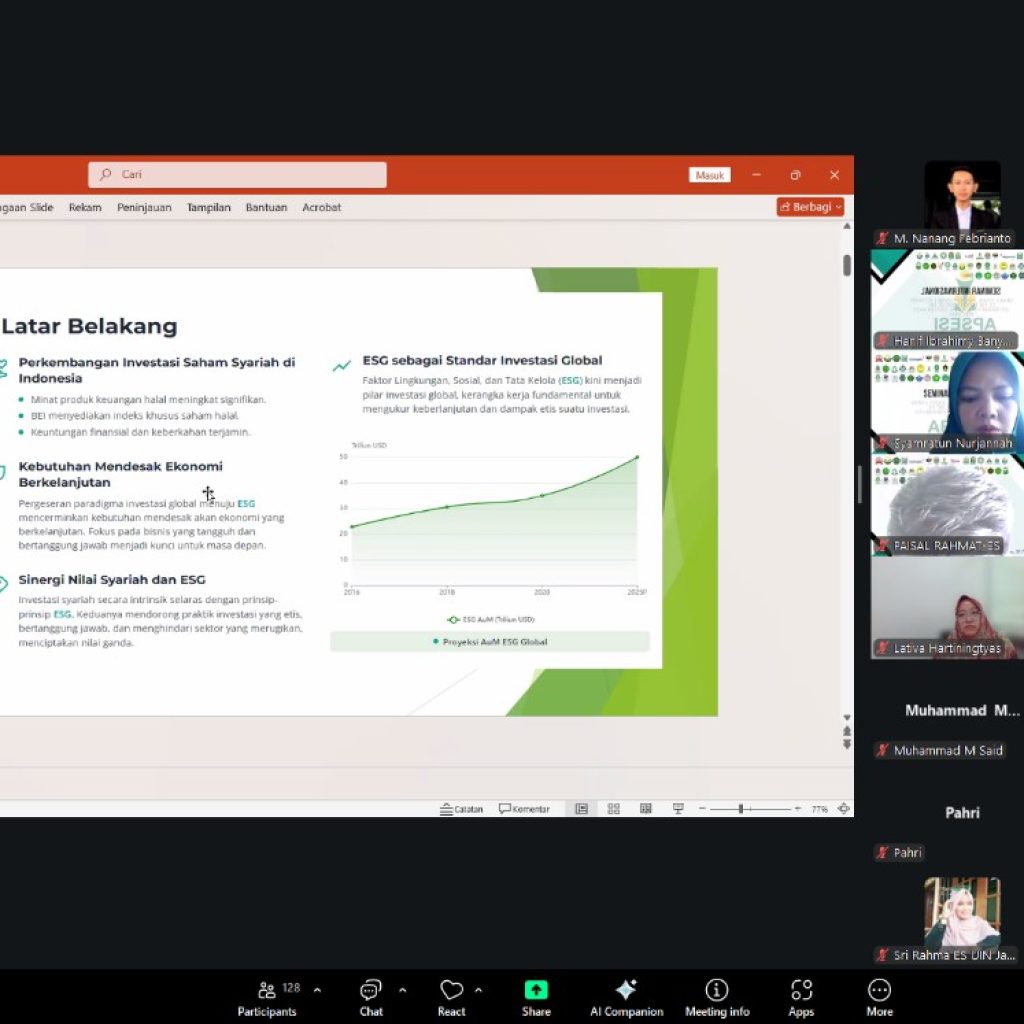Open the More meeting options
1024x1024 pixels.
[x=879, y=996]
